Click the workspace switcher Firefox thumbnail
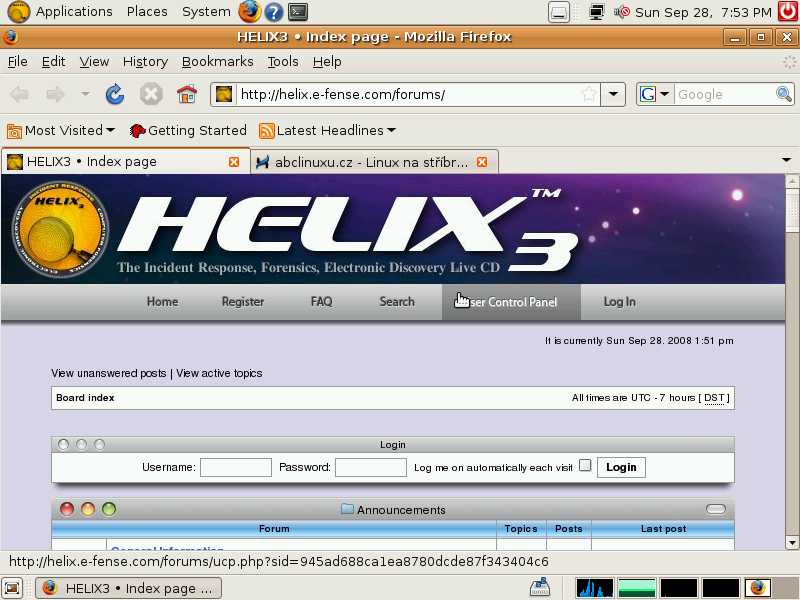Image resolution: width=800 pixels, height=600 pixels. pos(758,588)
